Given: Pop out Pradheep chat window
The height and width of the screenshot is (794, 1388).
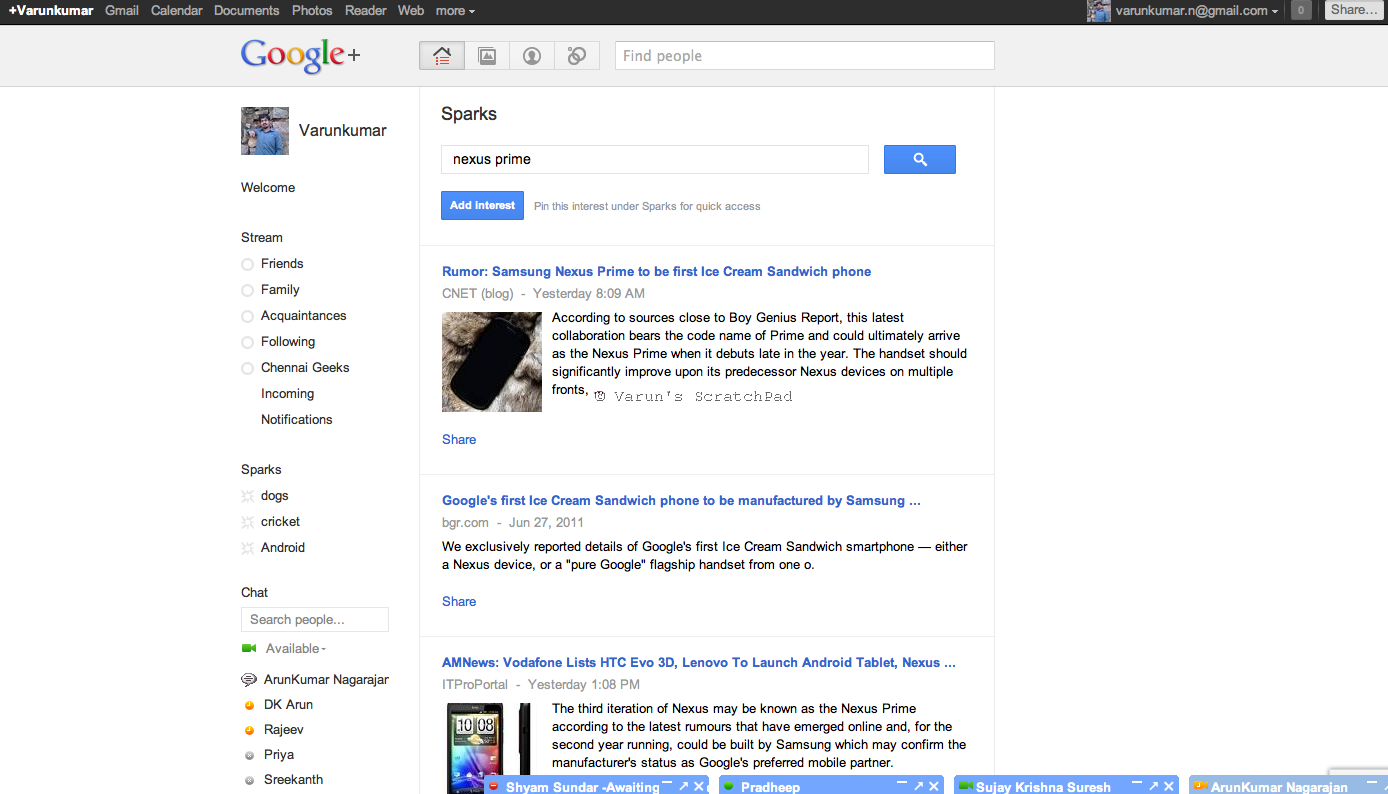Looking at the screenshot, I should (919, 787).
